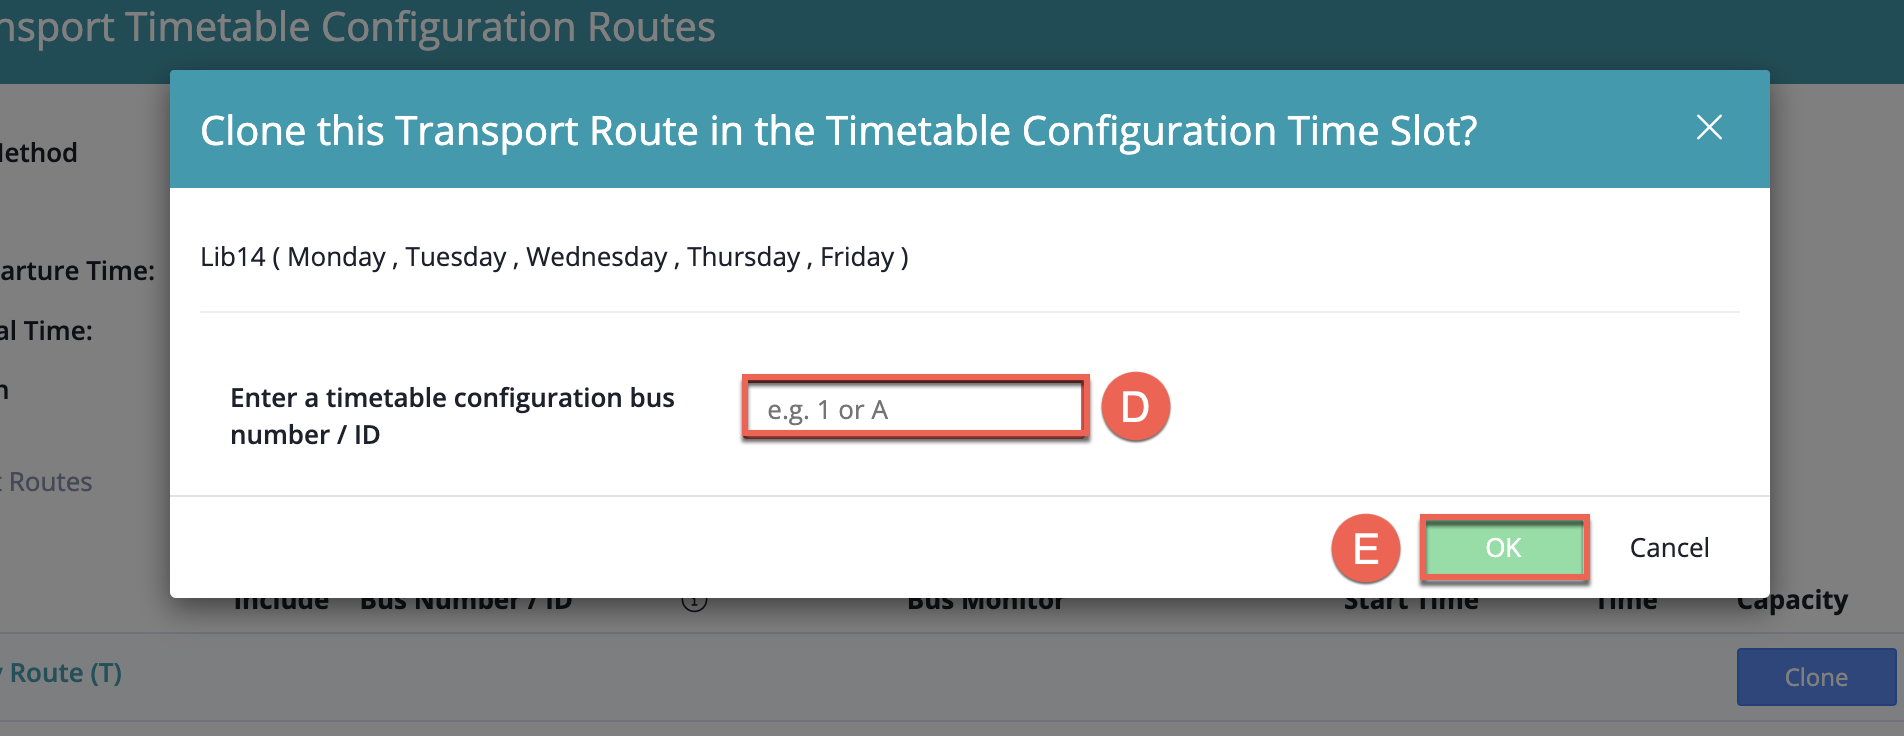Click the Lib14 weekday schedule text
Screen dimensions: 1904x736
click(554, 257)
